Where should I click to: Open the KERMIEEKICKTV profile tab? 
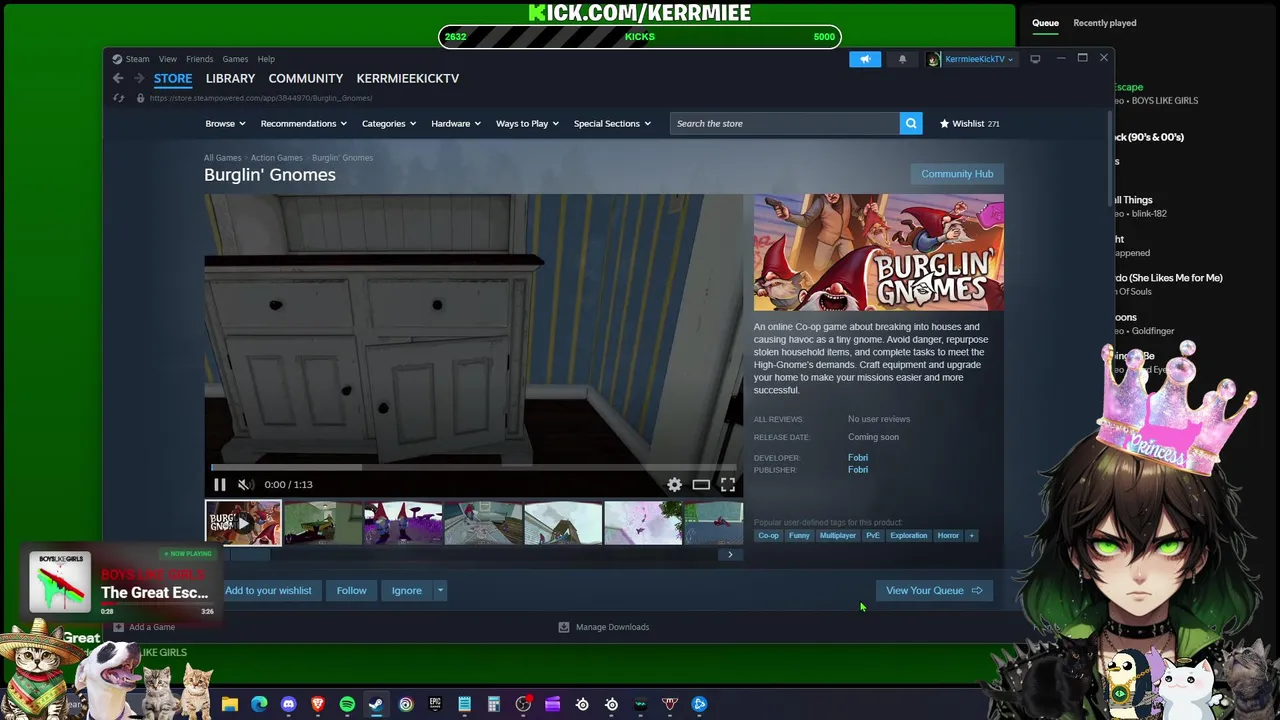tap(408, 78)
